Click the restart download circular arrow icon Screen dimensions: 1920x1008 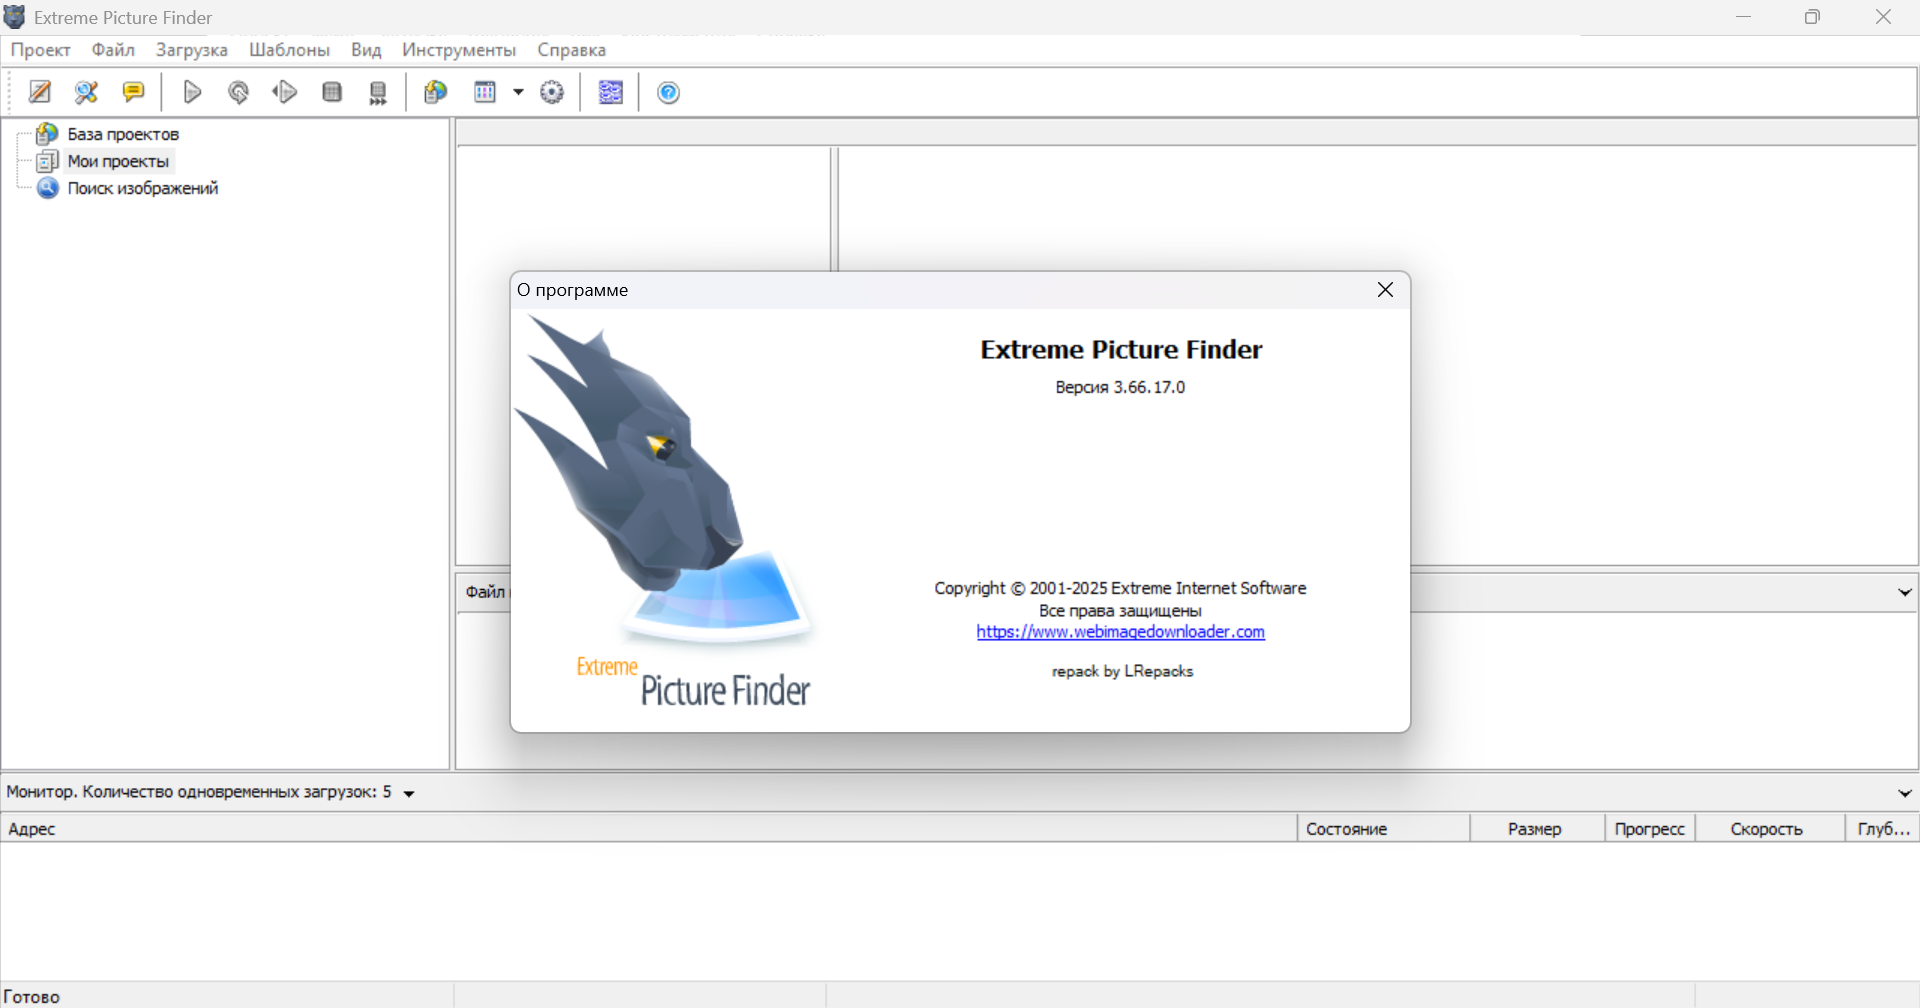(238, 92)
